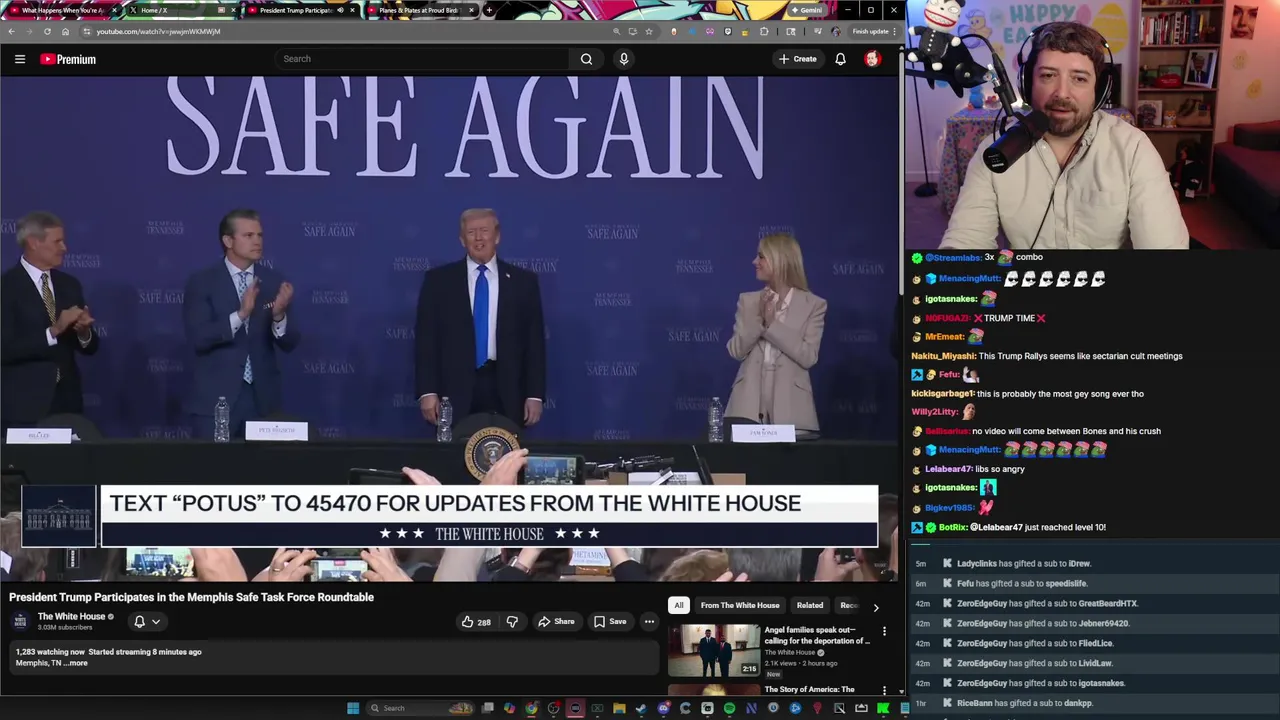The width and height of the screenshot is (1280, 720).
Task: Open the Create video menu
Action: pos(798,59)
